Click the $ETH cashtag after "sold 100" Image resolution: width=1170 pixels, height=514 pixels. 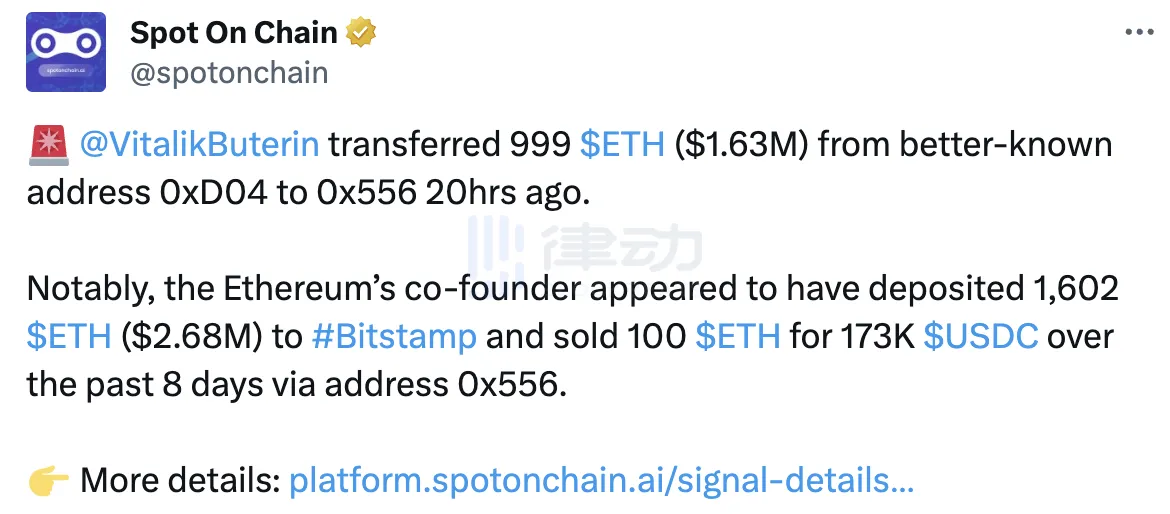(737, 336)
